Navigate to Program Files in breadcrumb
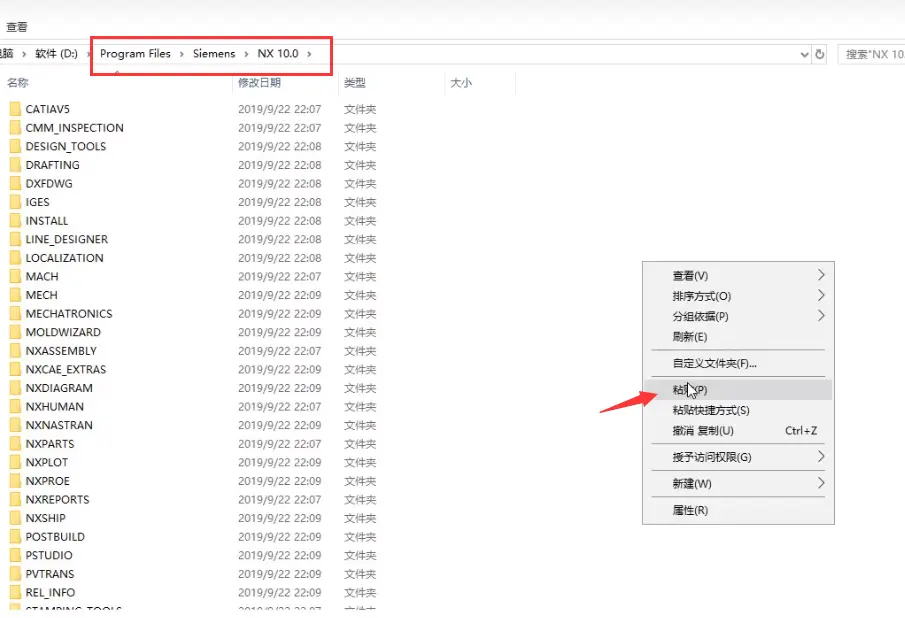905x618 pixels. click(136, 54)
